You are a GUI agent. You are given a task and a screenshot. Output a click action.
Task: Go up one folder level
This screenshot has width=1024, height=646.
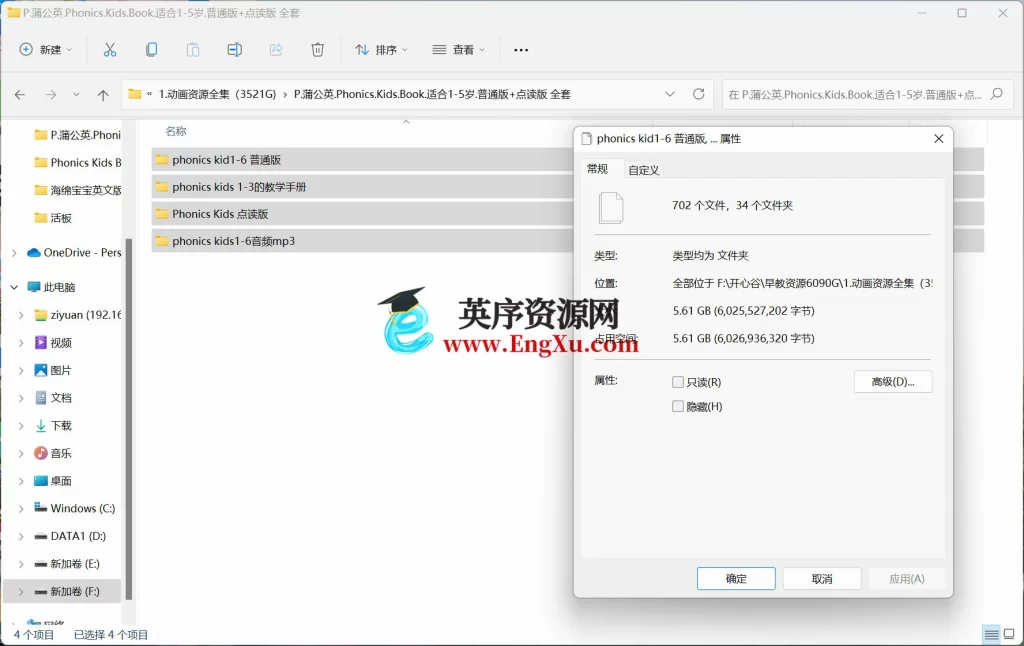point(103,95)
